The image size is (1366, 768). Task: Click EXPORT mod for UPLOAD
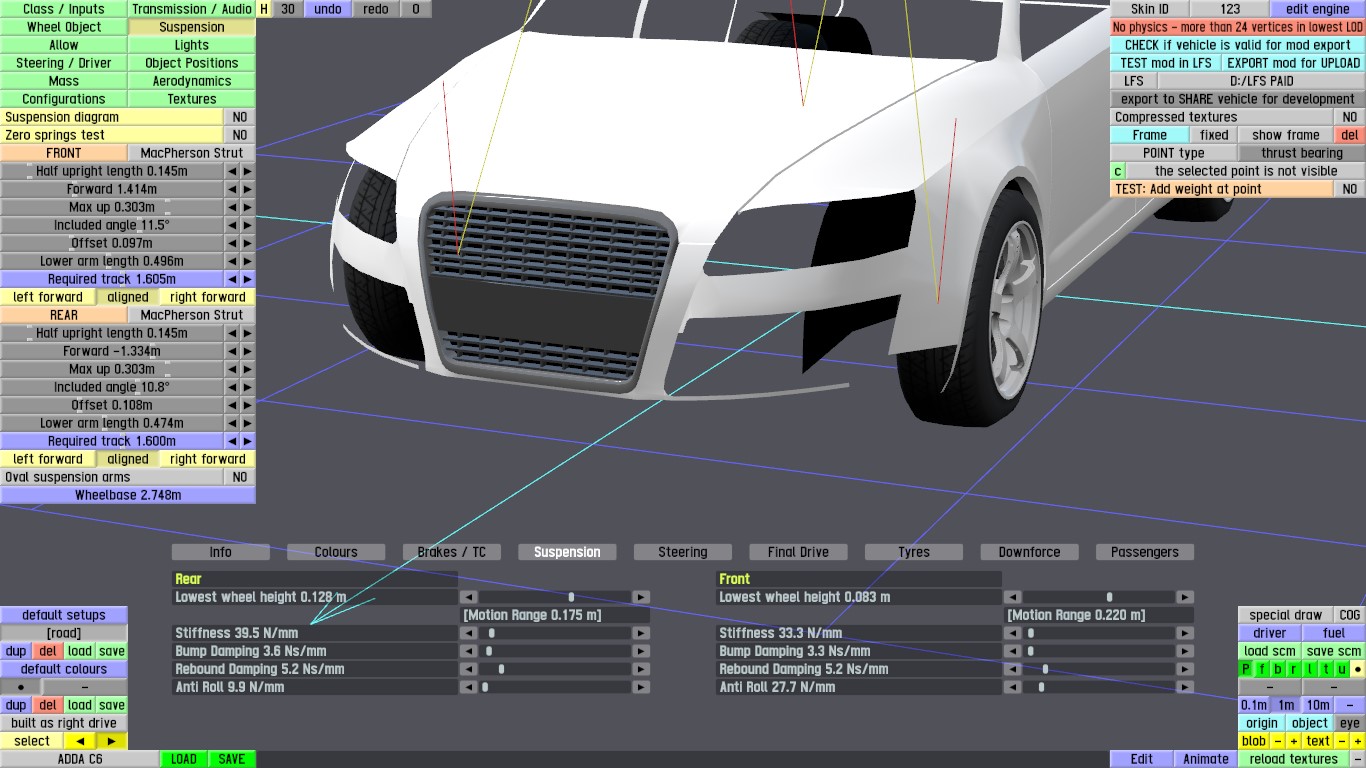1294,63
